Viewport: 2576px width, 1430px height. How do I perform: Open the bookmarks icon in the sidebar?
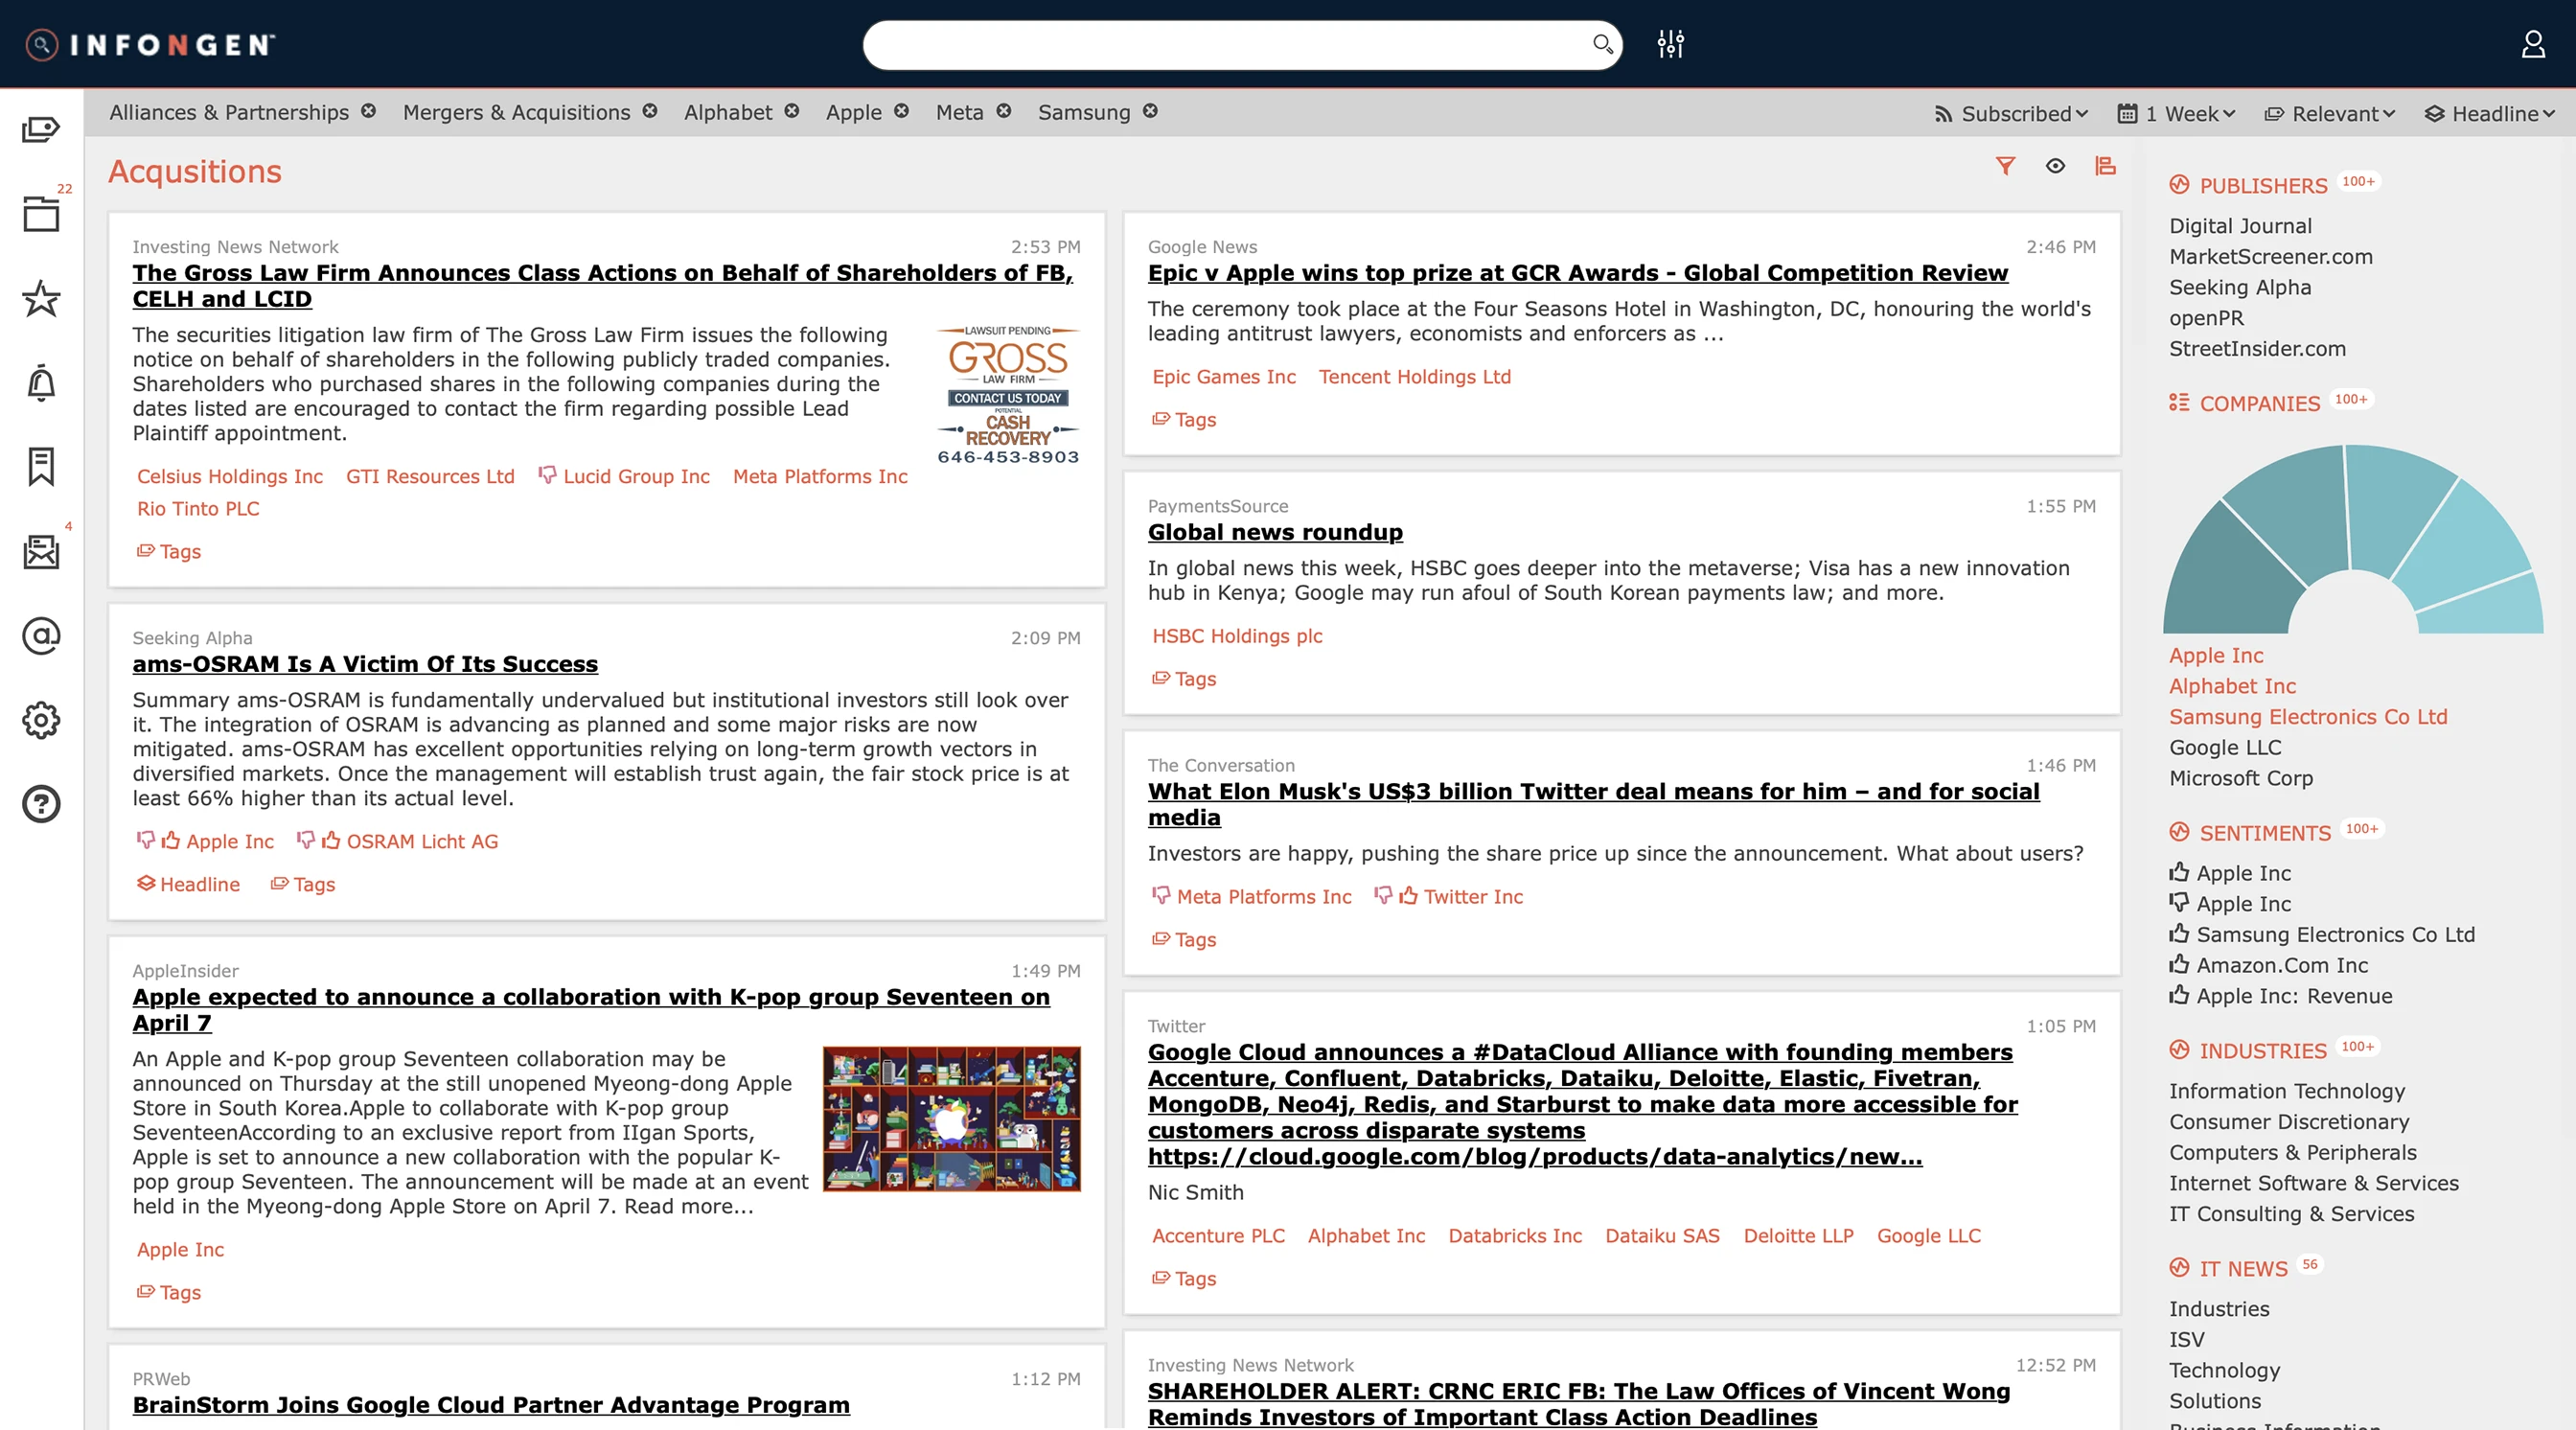coord(41,467)
